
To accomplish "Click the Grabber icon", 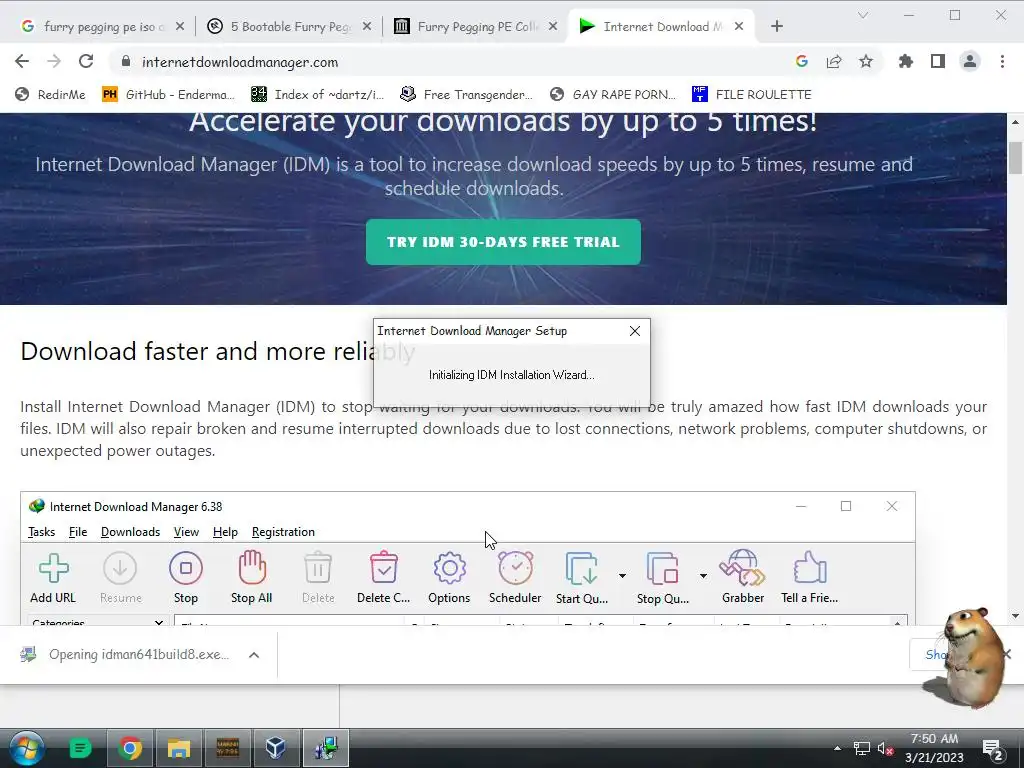I will click(742, 568).
